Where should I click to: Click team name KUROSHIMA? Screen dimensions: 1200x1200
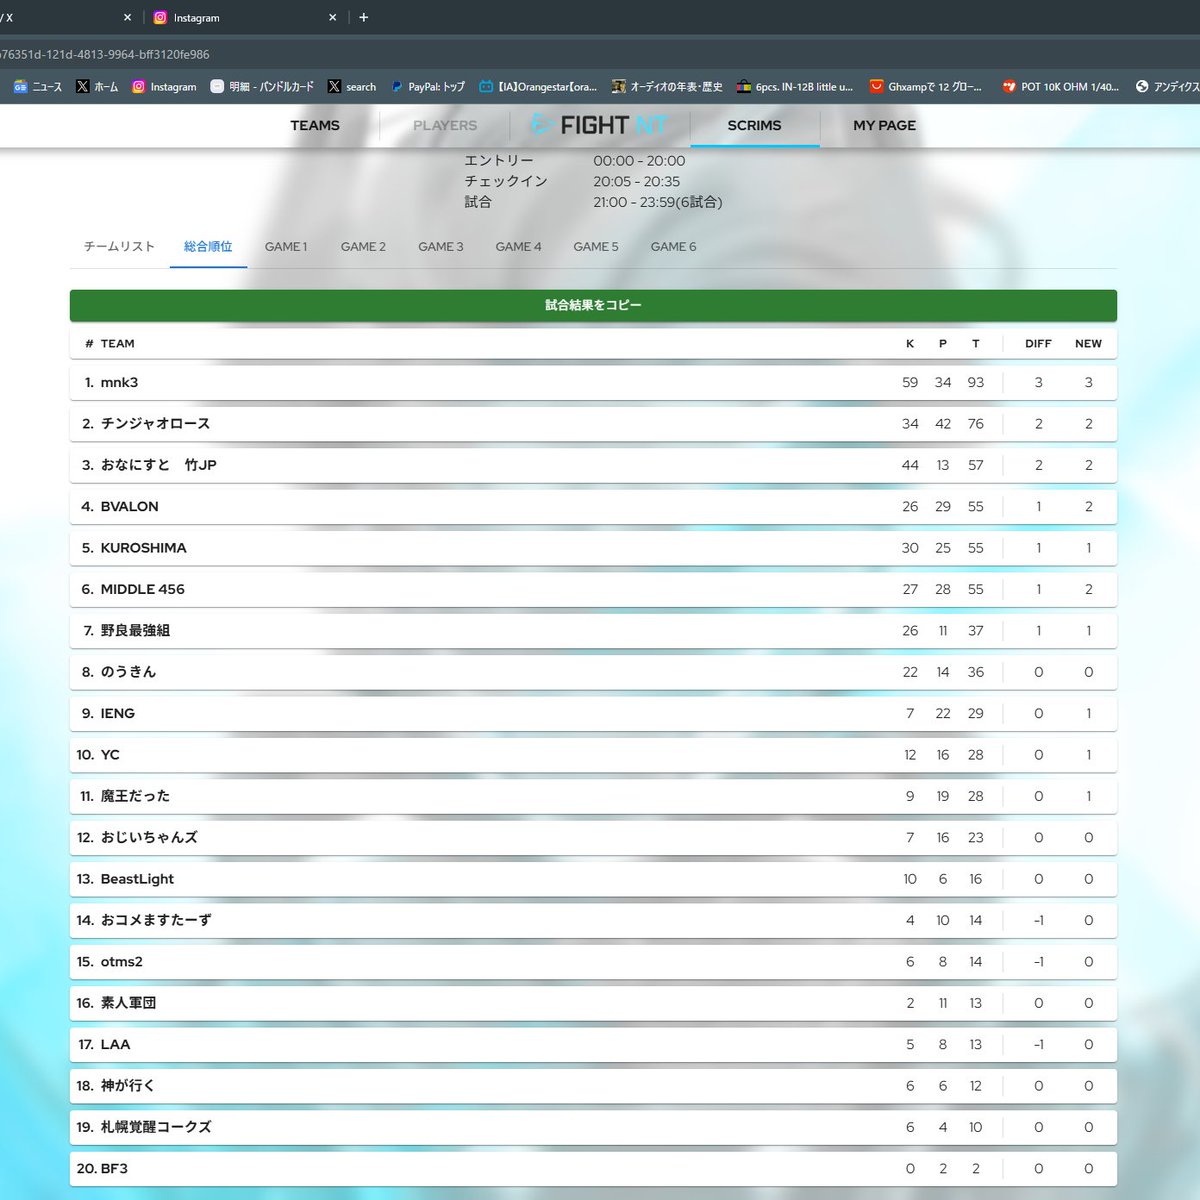click(x=143, y=548)
